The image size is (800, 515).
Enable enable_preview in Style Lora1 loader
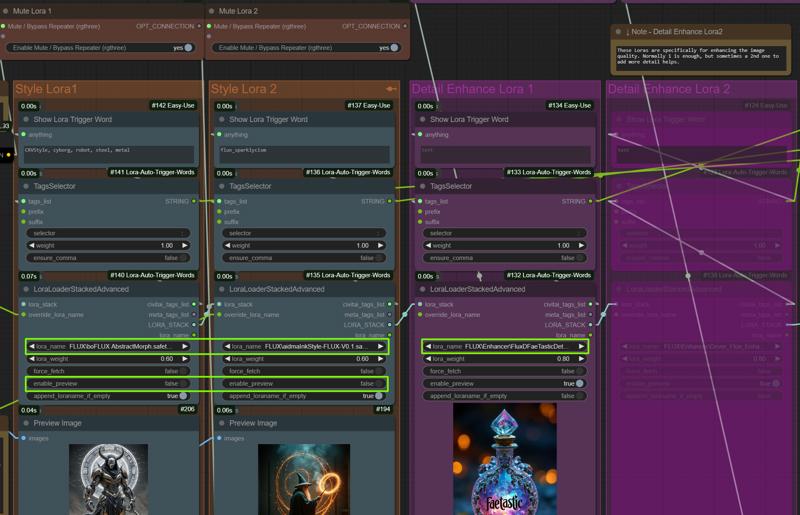coord(108,383)
